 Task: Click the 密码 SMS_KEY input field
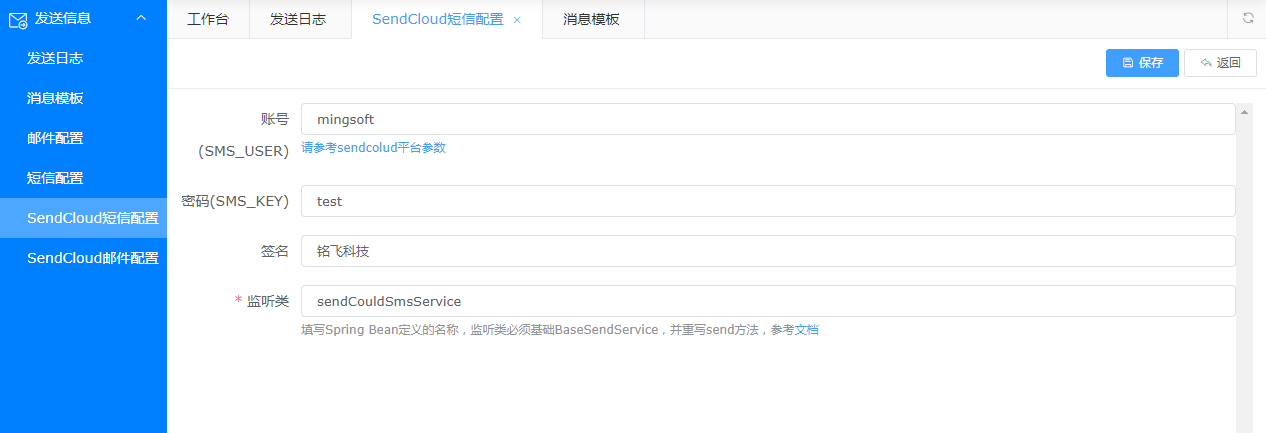767,201
